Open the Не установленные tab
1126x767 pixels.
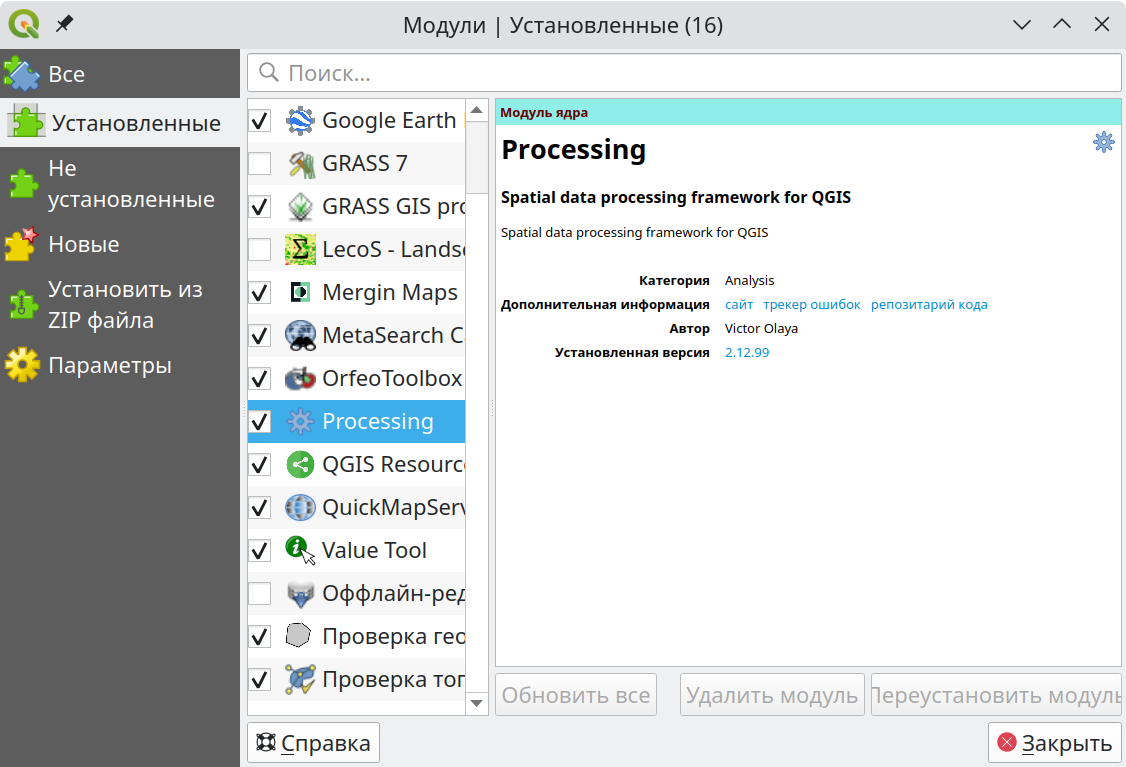click(x=120, y=184)
